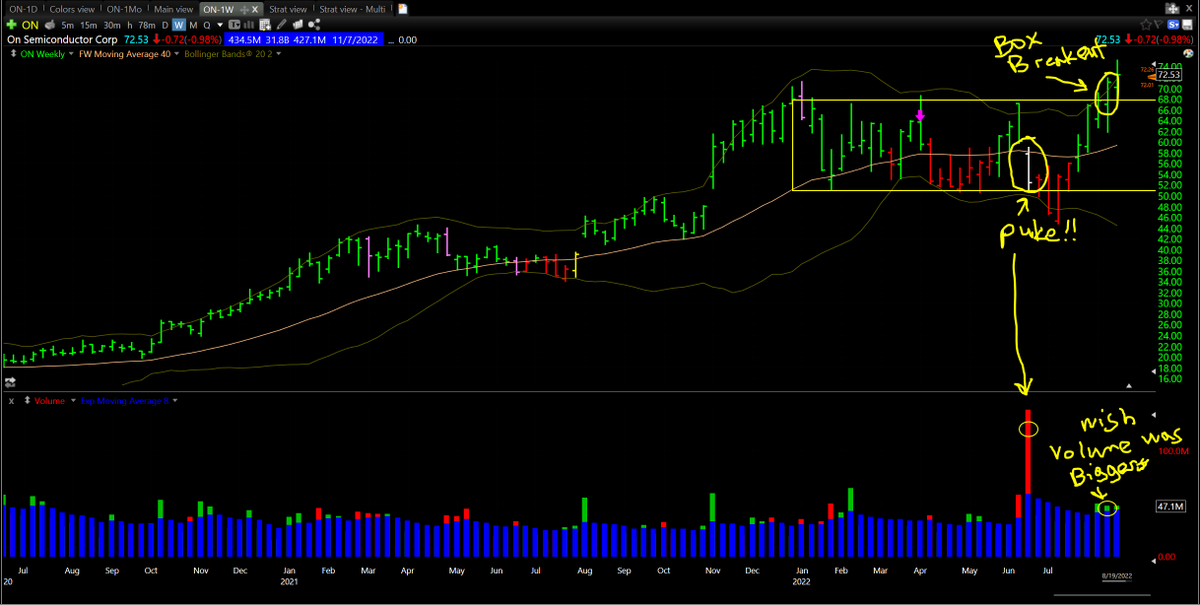Screen dimensions: 1200x605
Task: Click the ON ticker symbol box
Action: coord(30,25)
